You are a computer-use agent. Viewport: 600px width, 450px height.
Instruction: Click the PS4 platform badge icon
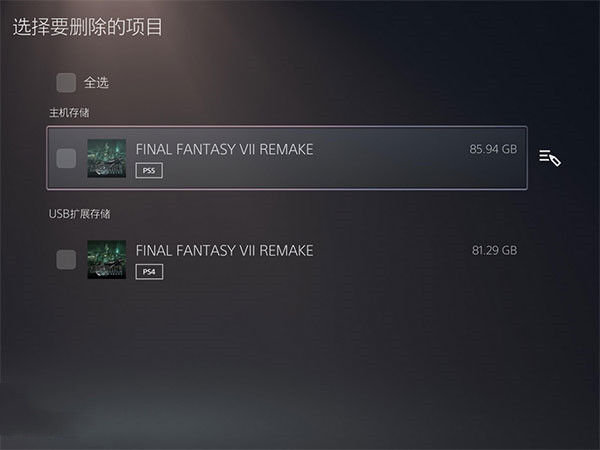149,272
